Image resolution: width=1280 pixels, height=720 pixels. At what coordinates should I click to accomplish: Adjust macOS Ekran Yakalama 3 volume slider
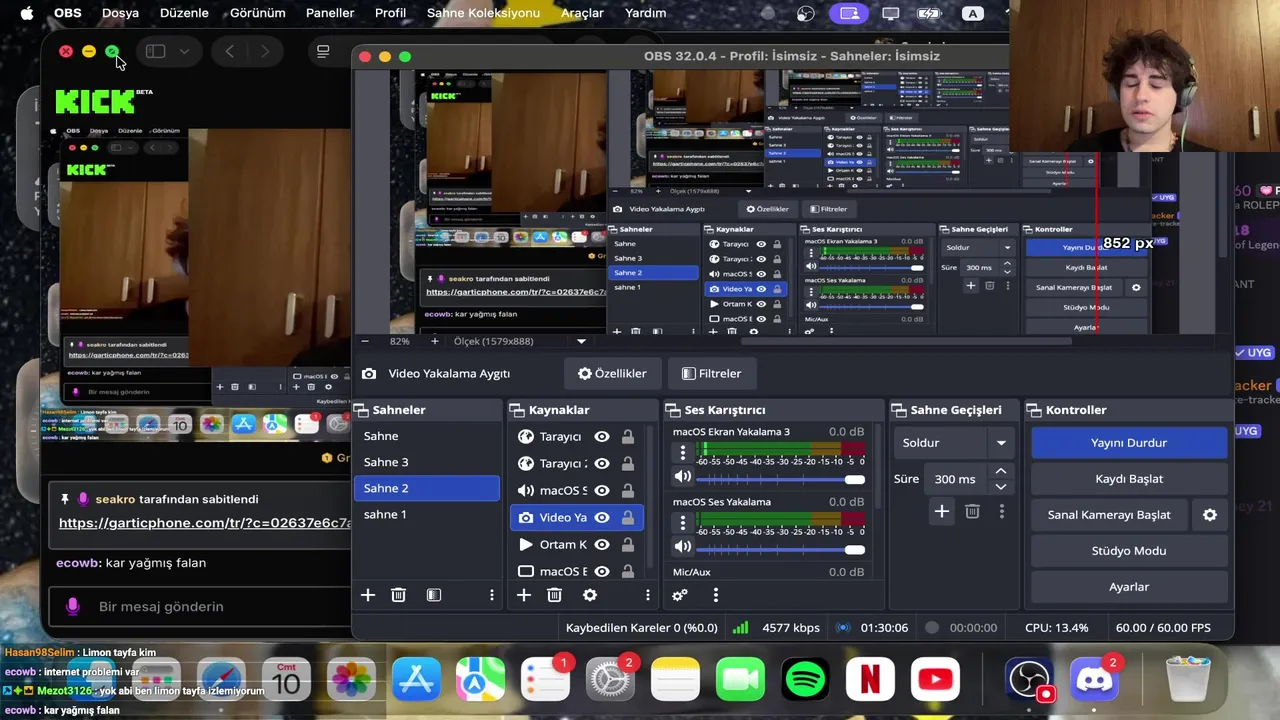click(x=780, y=478)
